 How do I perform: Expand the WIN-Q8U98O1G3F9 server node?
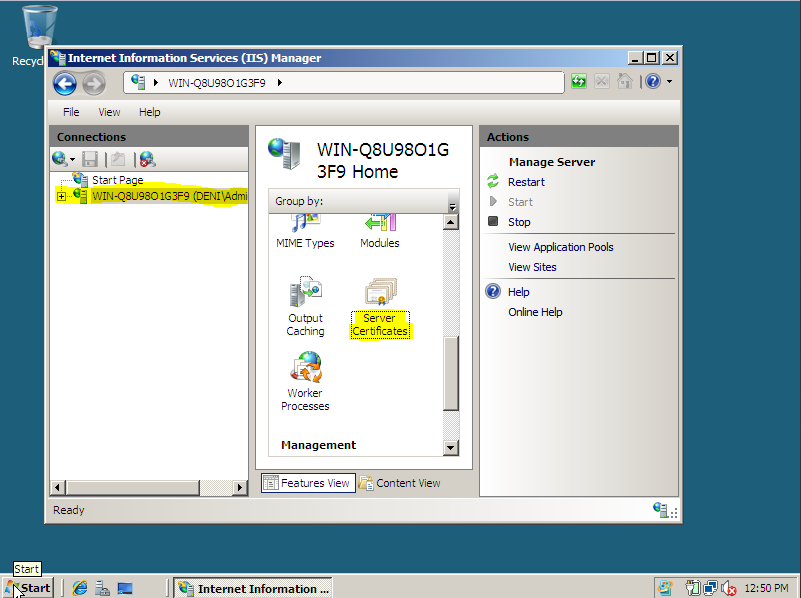click(61, 197)
